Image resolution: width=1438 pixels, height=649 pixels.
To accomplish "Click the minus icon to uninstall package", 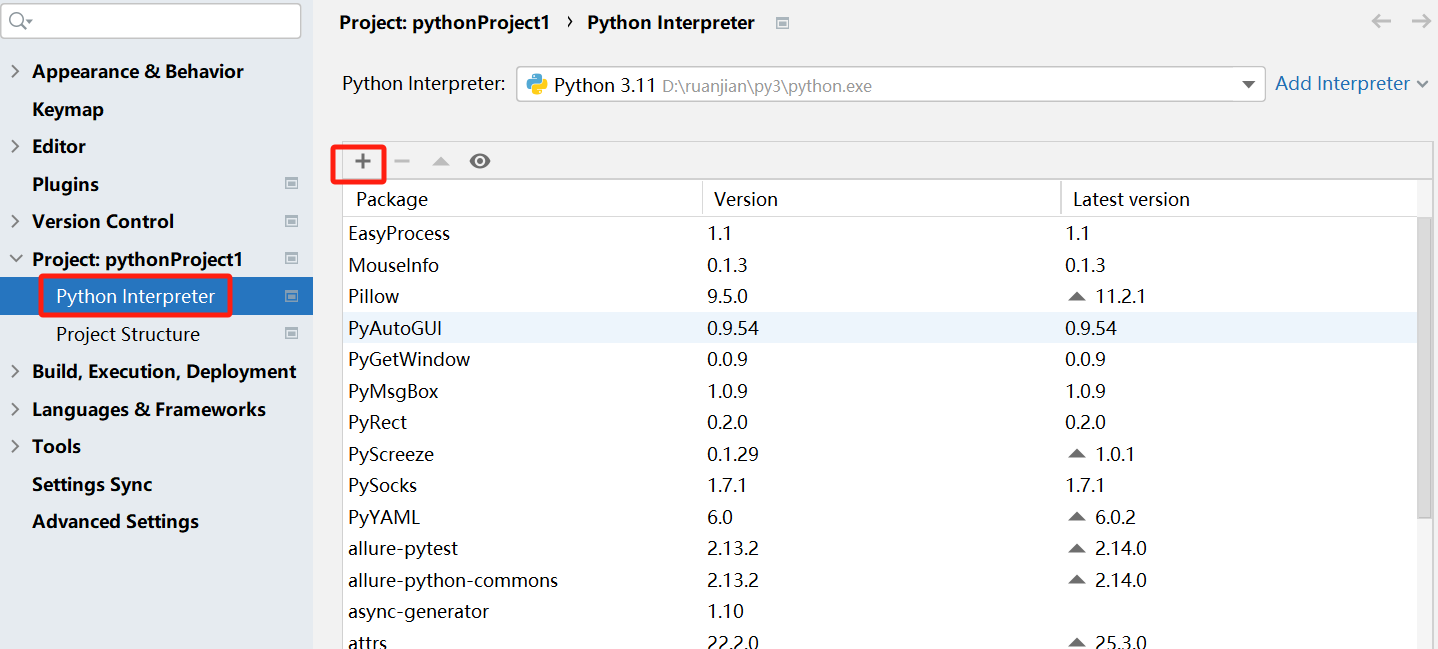I will point(402,161).
